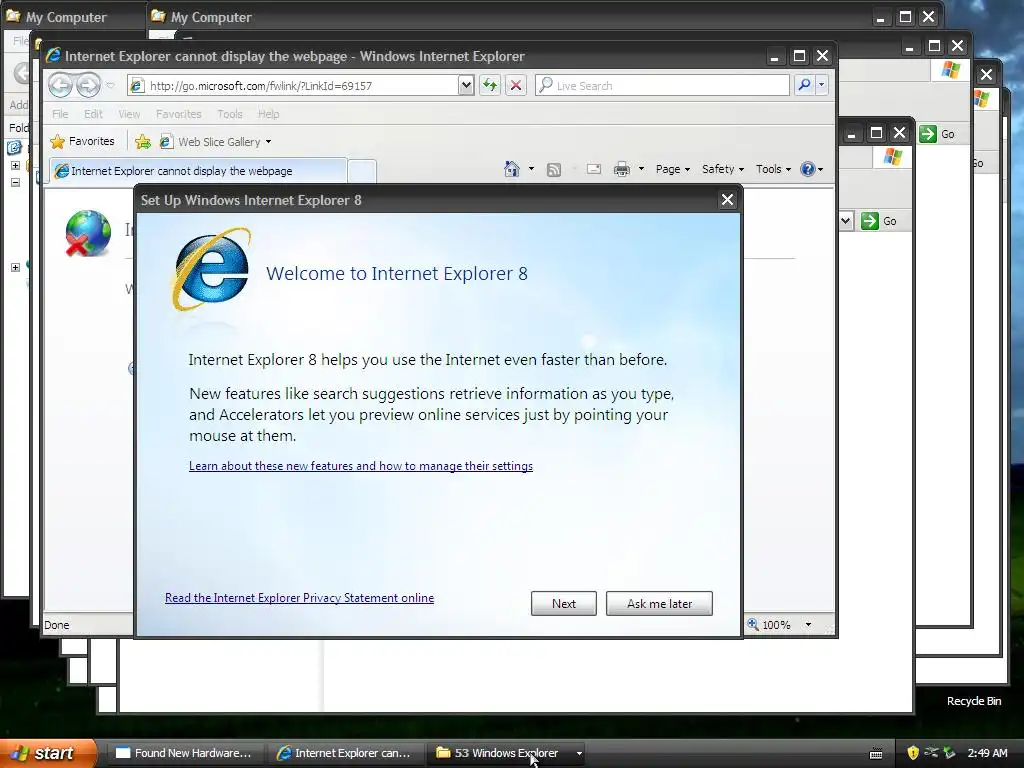The width and height of the screenshot is (1024, 768).
Task: Open the Favorites menu in menu bar
Action: pos(178,114)
